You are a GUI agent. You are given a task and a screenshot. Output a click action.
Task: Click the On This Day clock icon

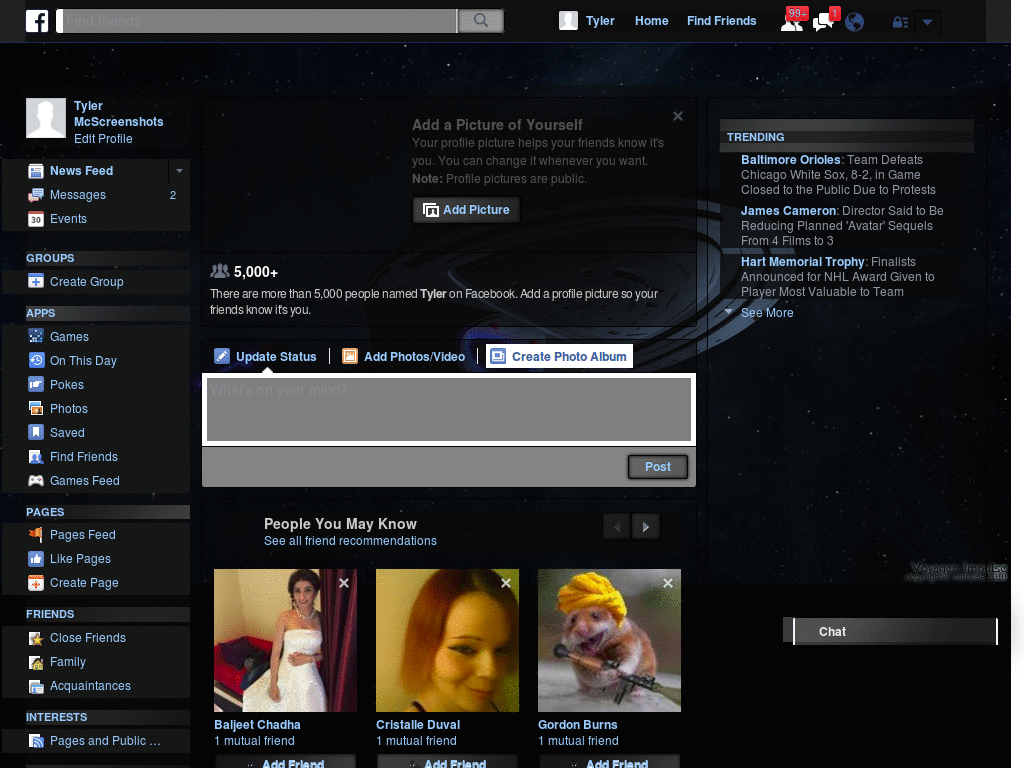(36, 361)
